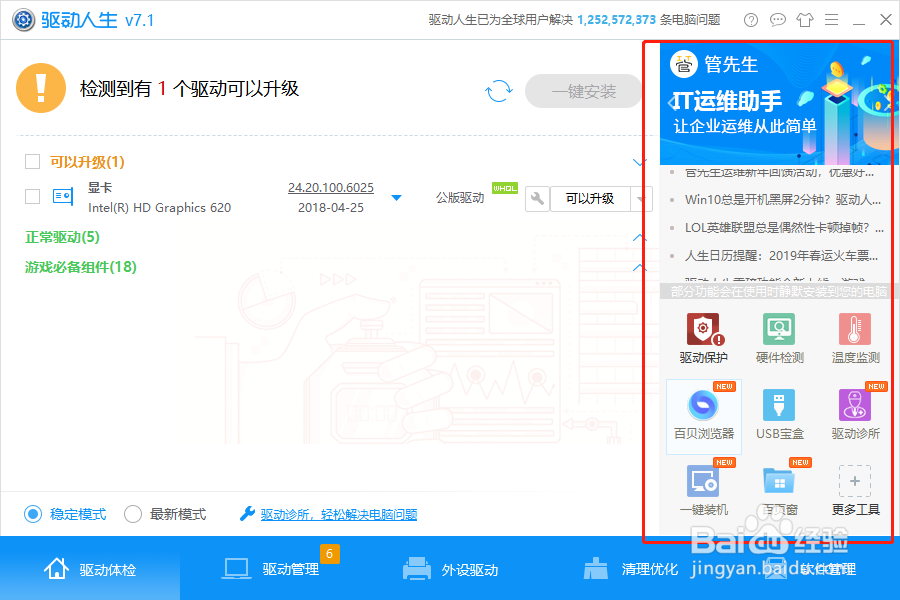
Task: Click the green WHQL badge
Action: coord(505,188)
